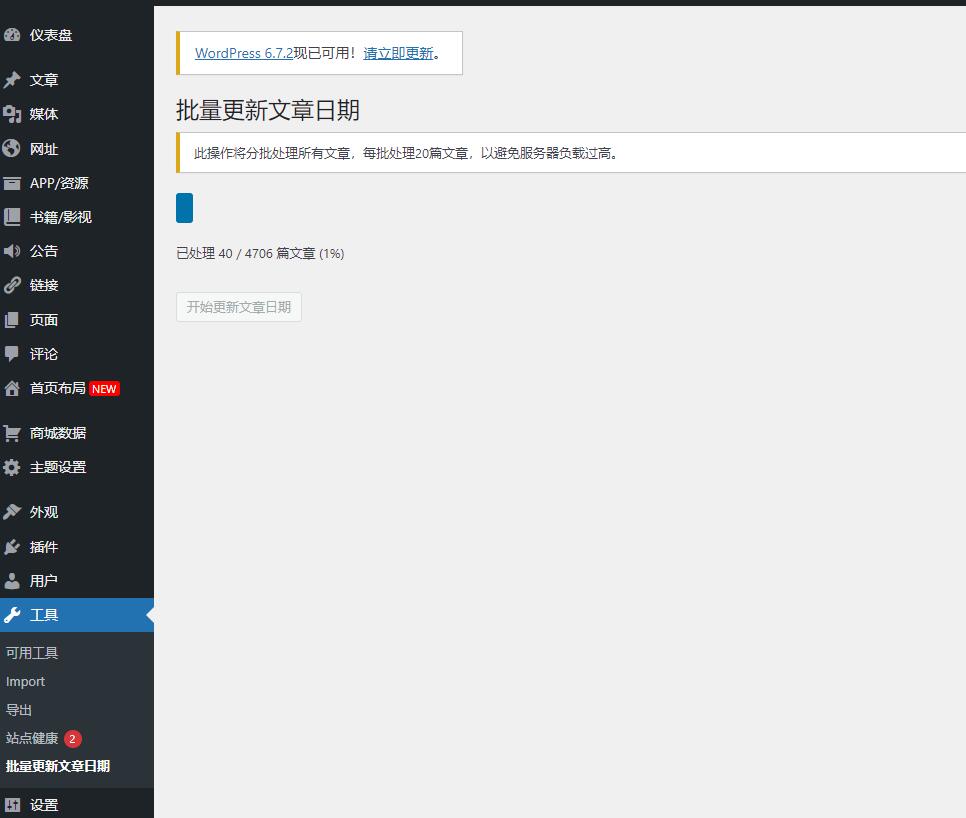Click the WordPress 6.7.2 link
This screenshot has width=966, height=818.
tap(244, 53)
